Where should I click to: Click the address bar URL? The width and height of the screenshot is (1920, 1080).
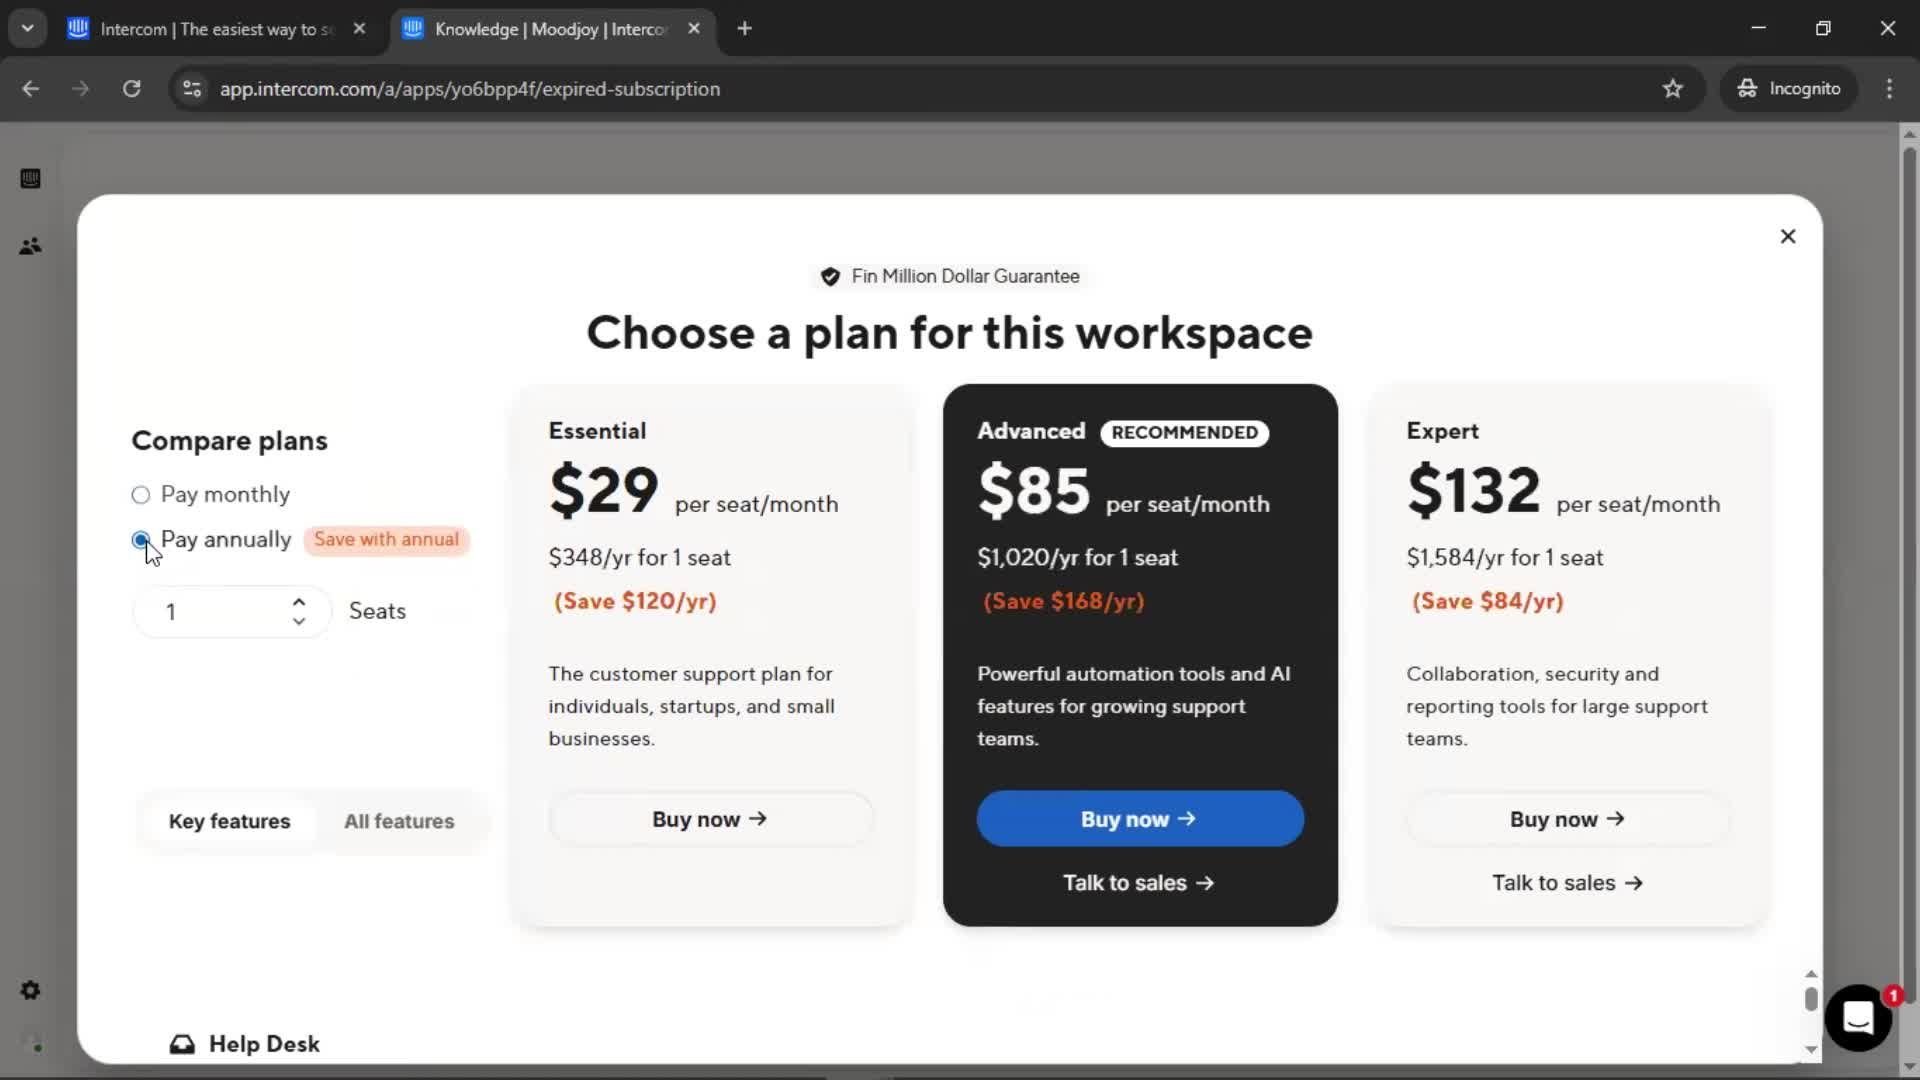pyautogui.click(x=470, y=89)
